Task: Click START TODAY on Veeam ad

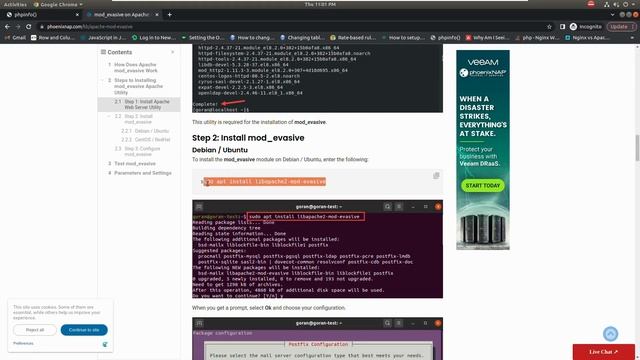Action: (483, 186)
